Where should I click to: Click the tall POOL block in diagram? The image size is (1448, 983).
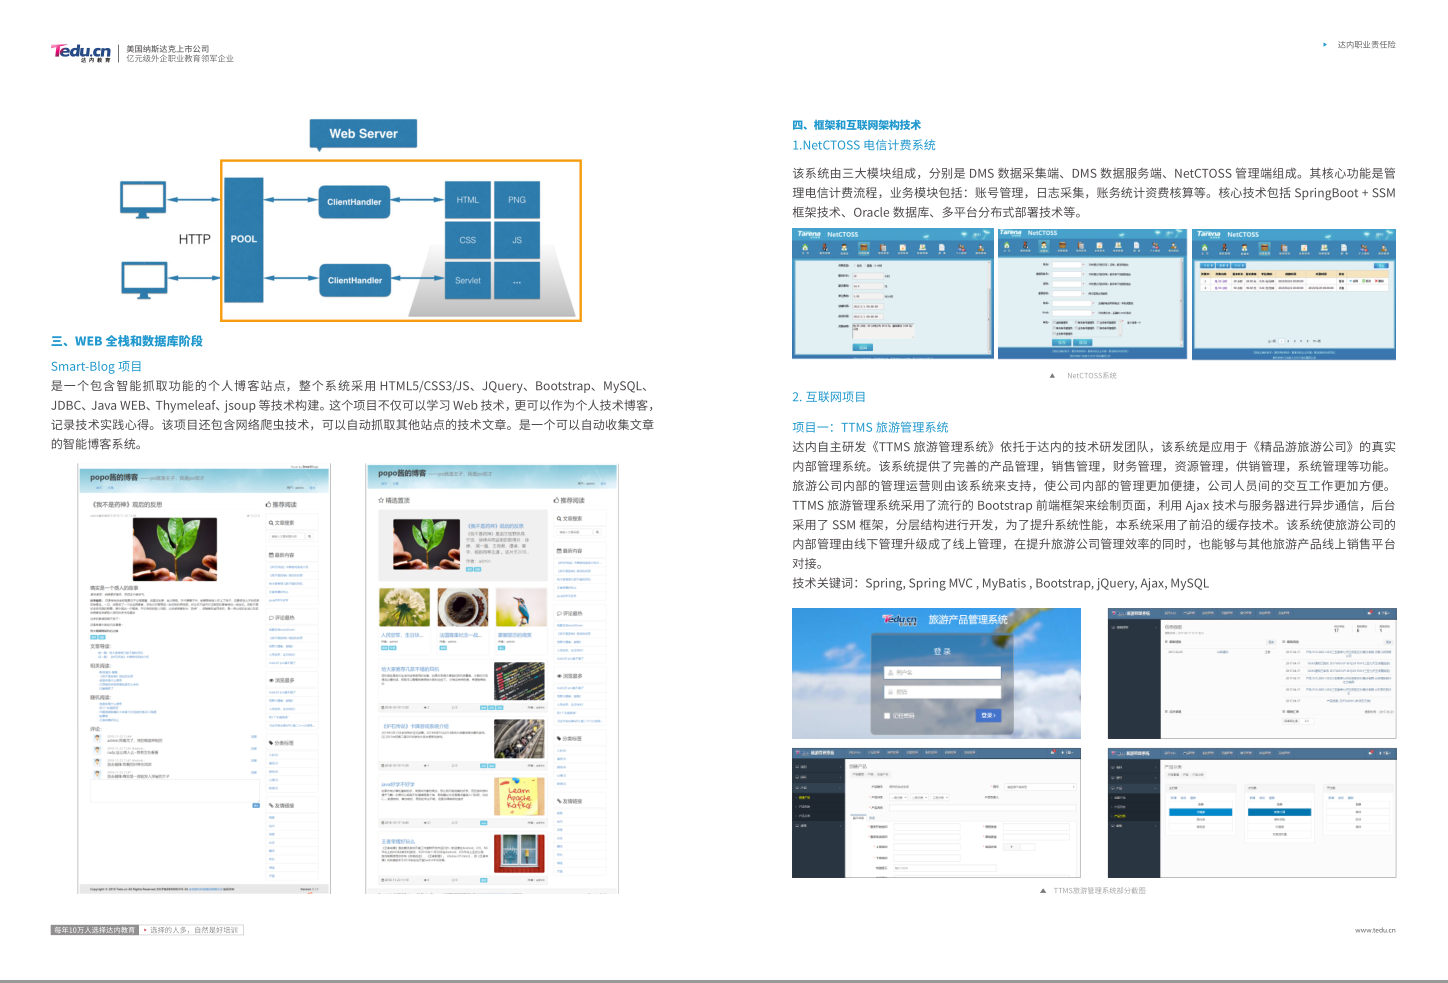243,240
